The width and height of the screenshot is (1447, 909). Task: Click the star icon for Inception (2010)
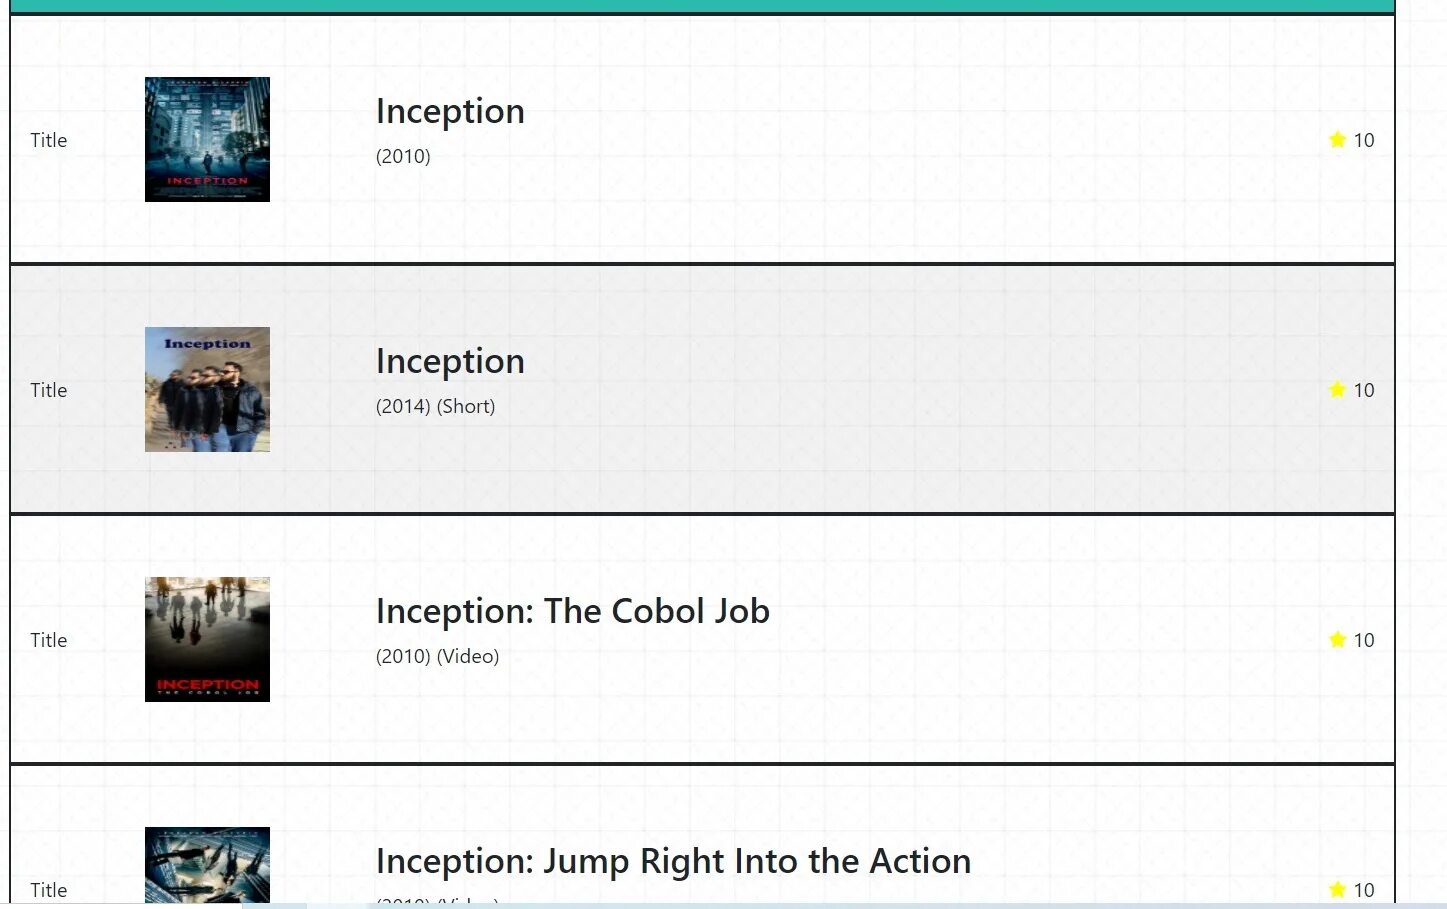[1337, 140]
